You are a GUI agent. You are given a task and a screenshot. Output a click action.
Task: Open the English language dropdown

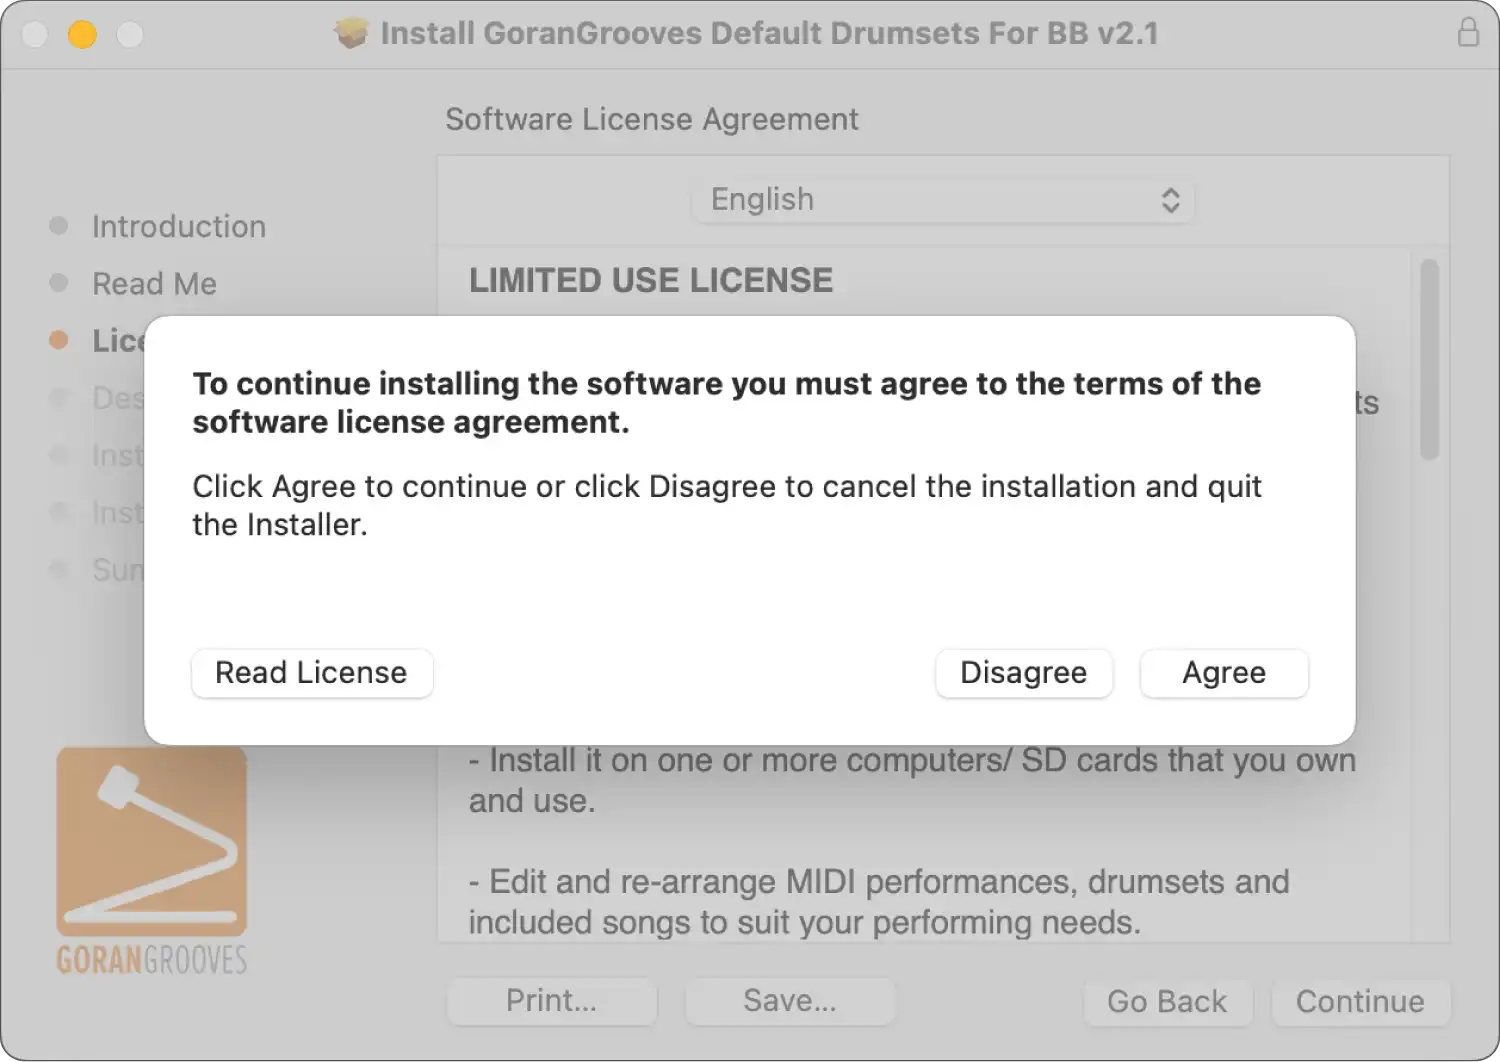(943, 200)
